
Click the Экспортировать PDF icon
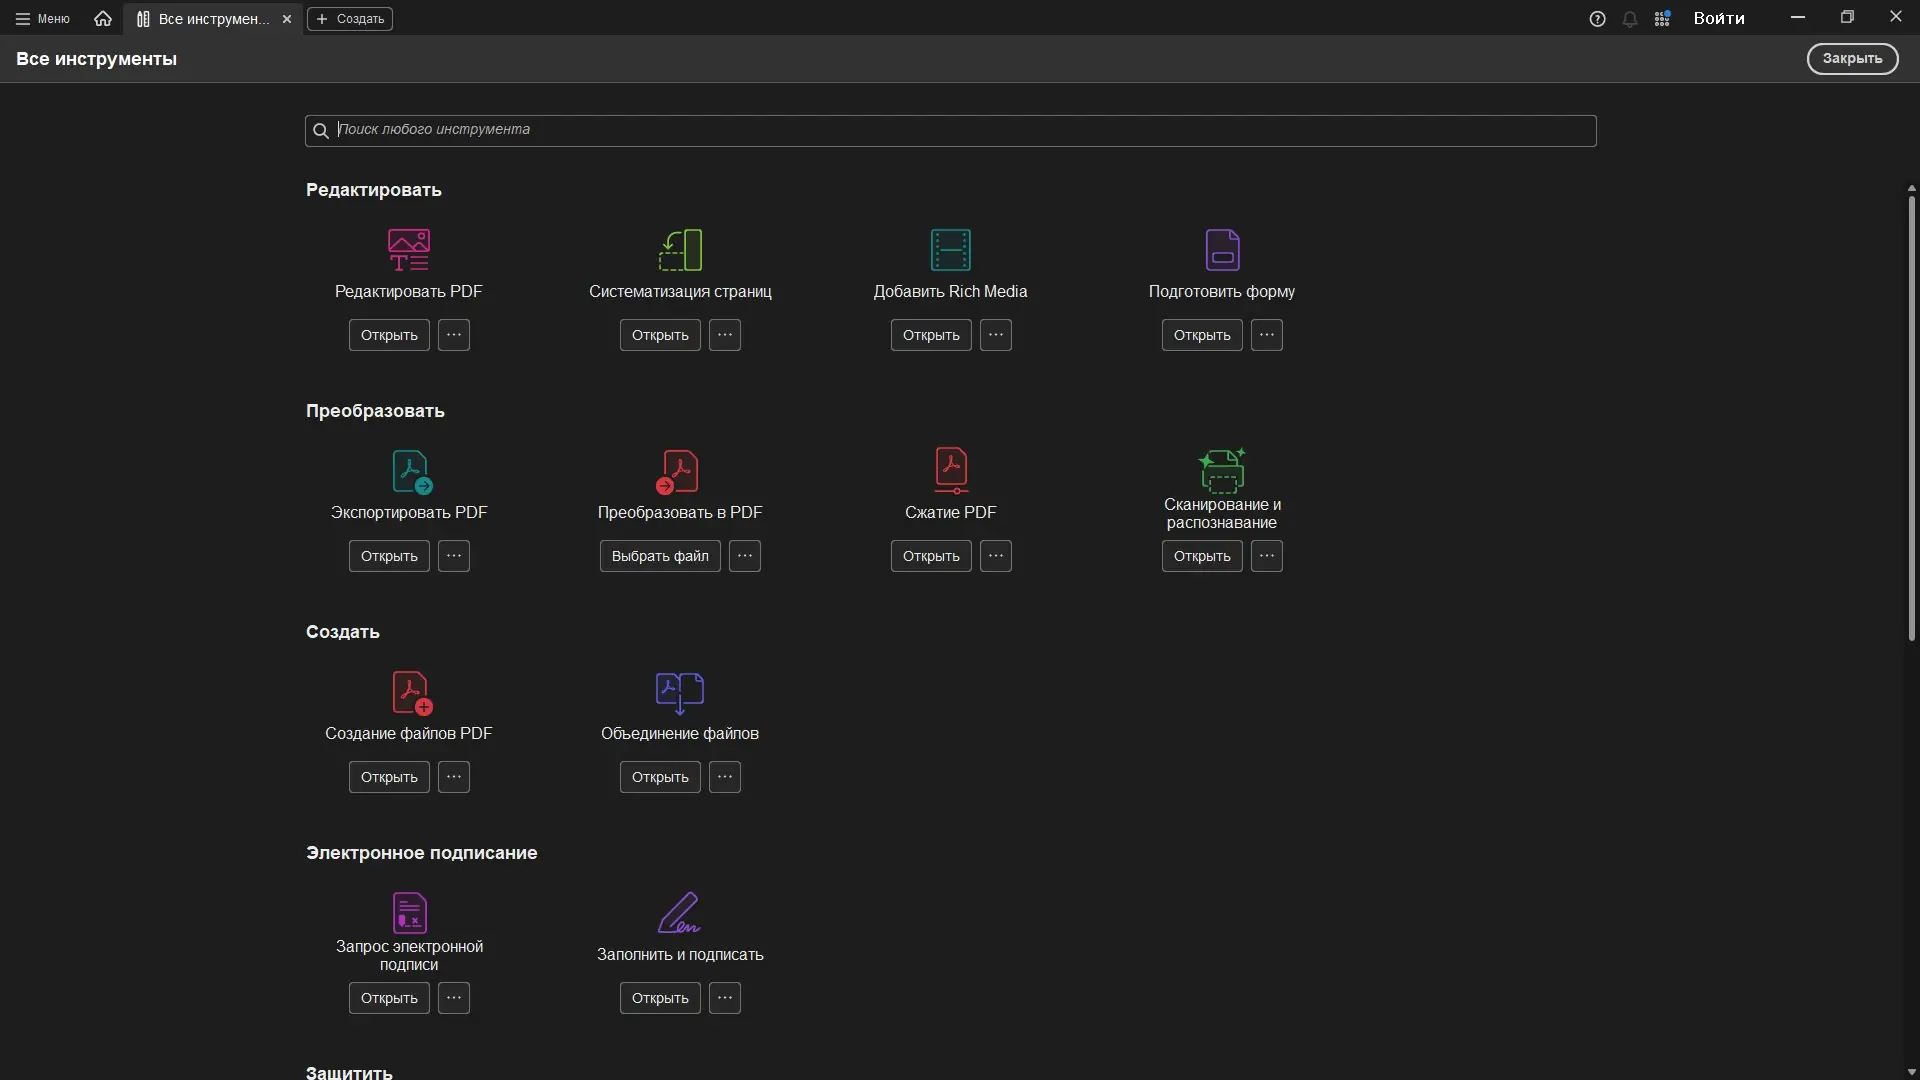pos(411,471)
